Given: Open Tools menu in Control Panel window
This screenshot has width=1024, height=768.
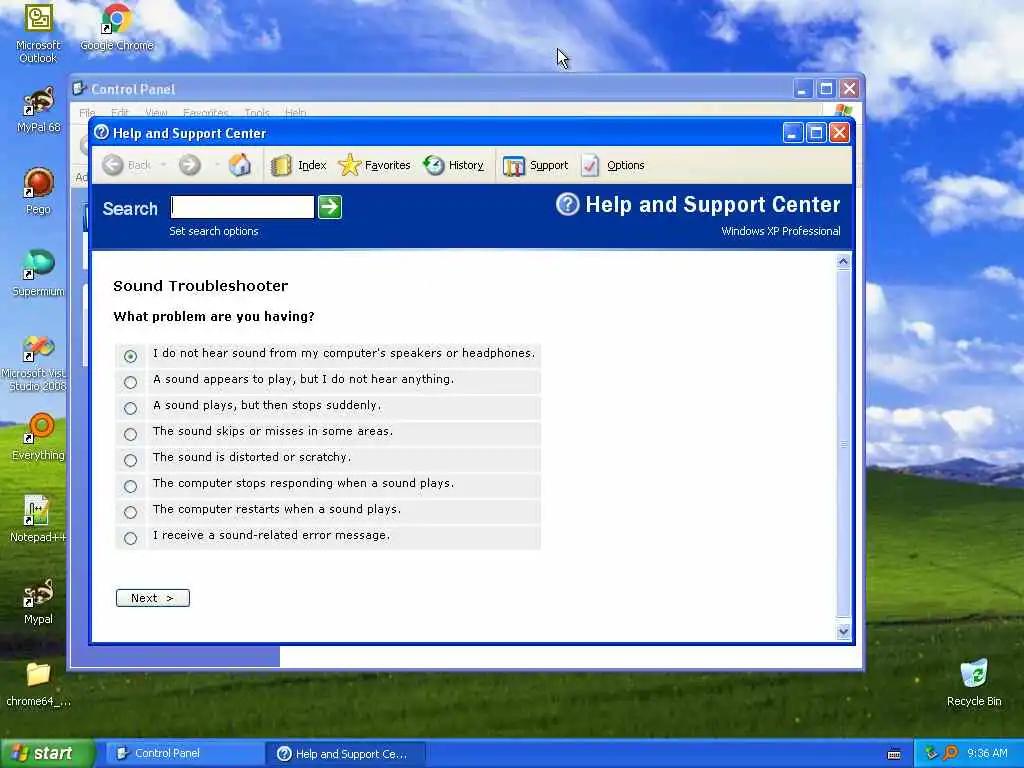Looking at the screenshot, I should pos(257,112).
